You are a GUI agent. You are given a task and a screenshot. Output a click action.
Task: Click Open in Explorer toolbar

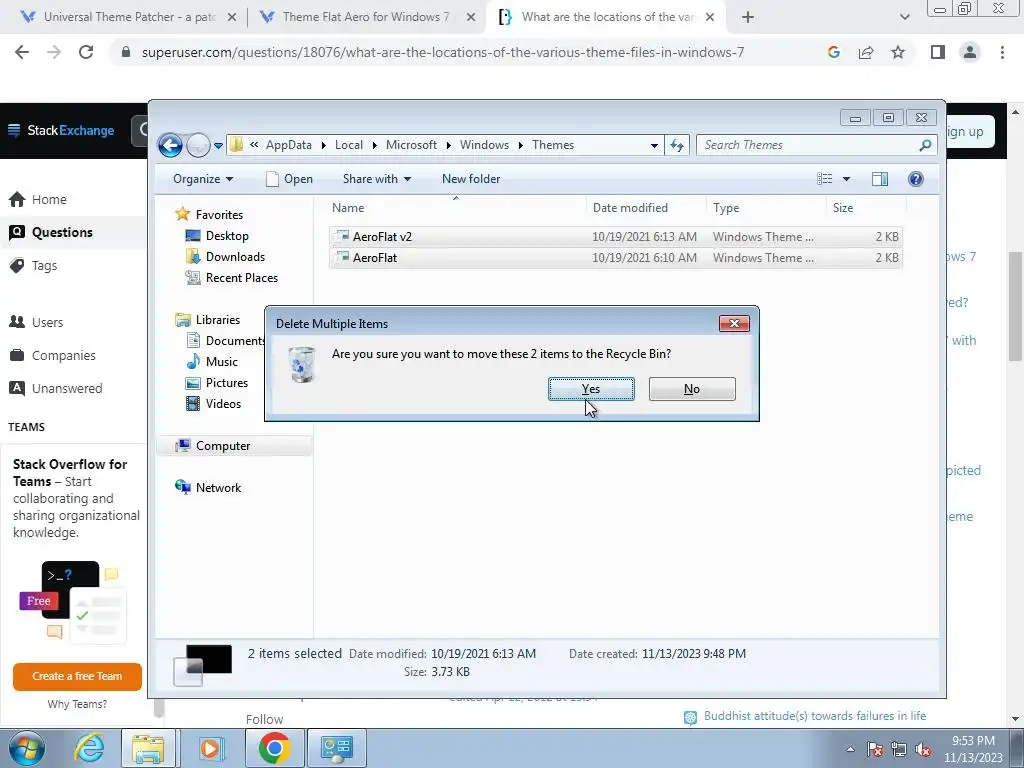tap(289, 179)
